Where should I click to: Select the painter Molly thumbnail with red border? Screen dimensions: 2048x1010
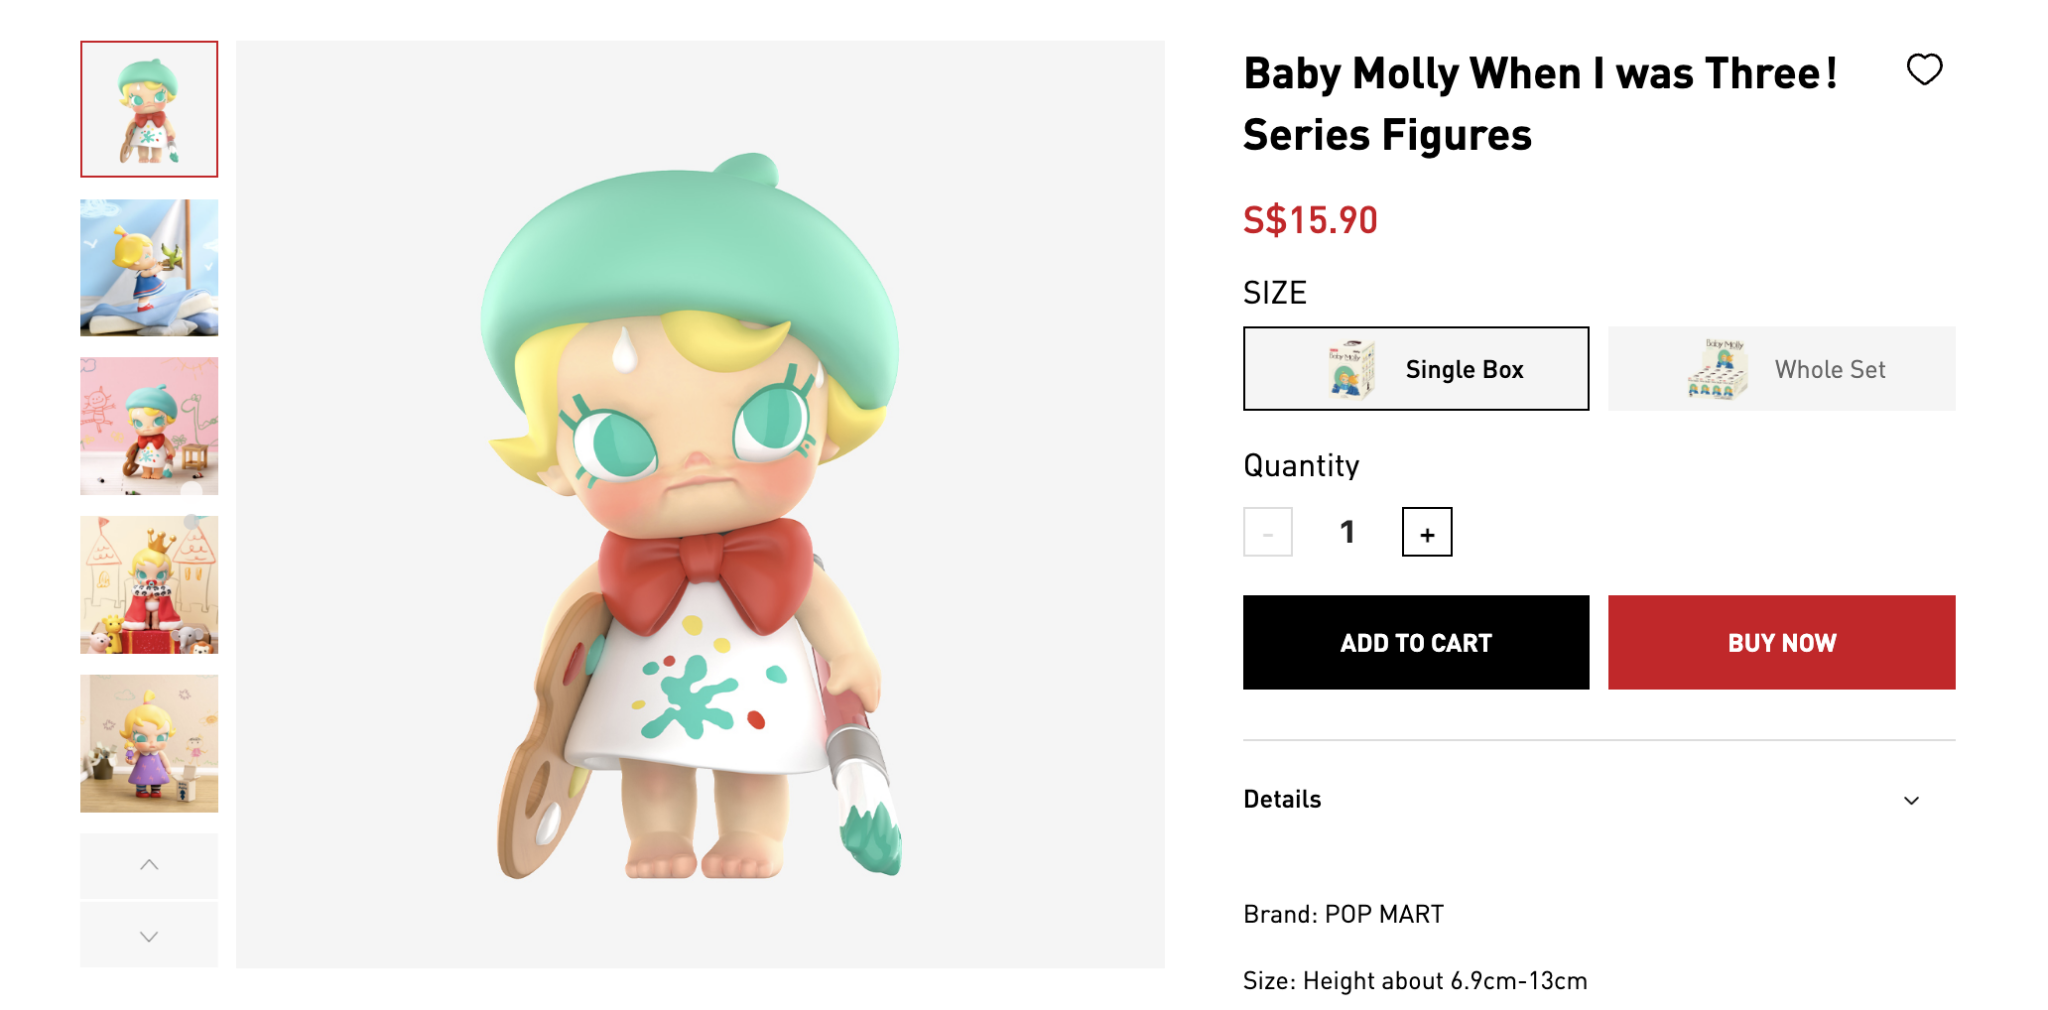point(149,109)
